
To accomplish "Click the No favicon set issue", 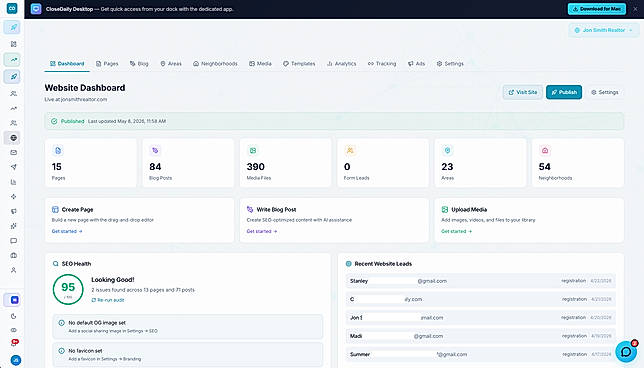I will point(188,354).
